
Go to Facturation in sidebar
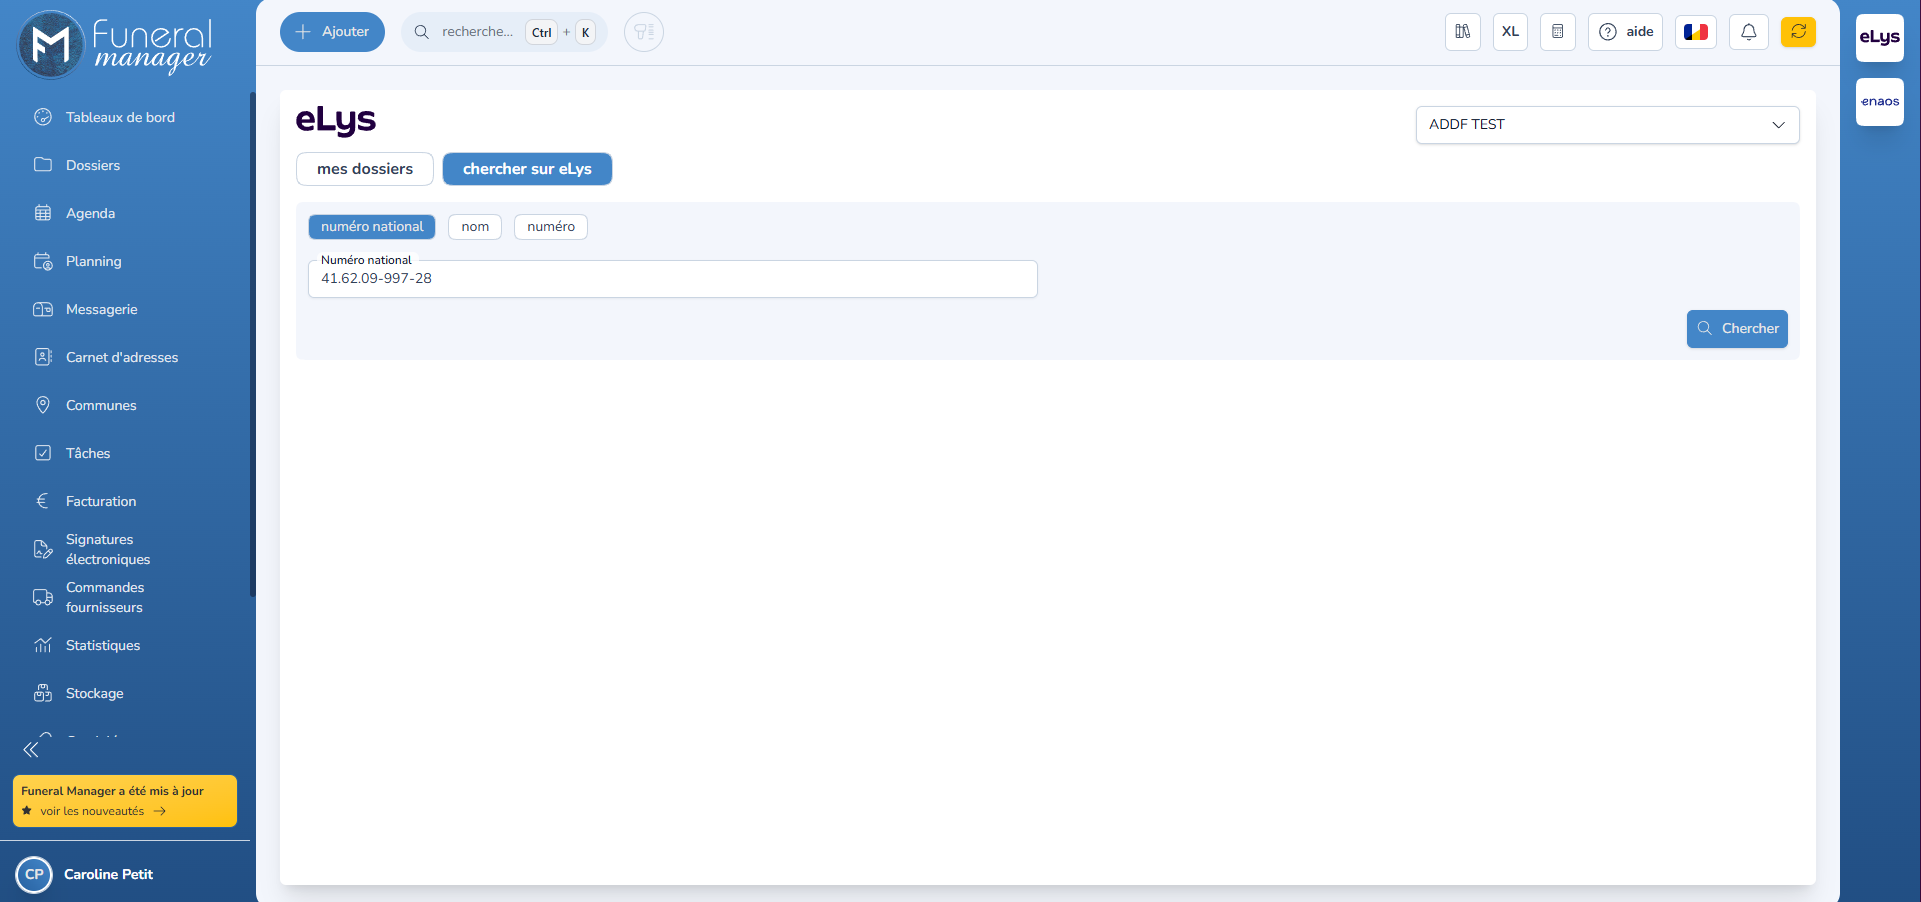click(101, 501)
